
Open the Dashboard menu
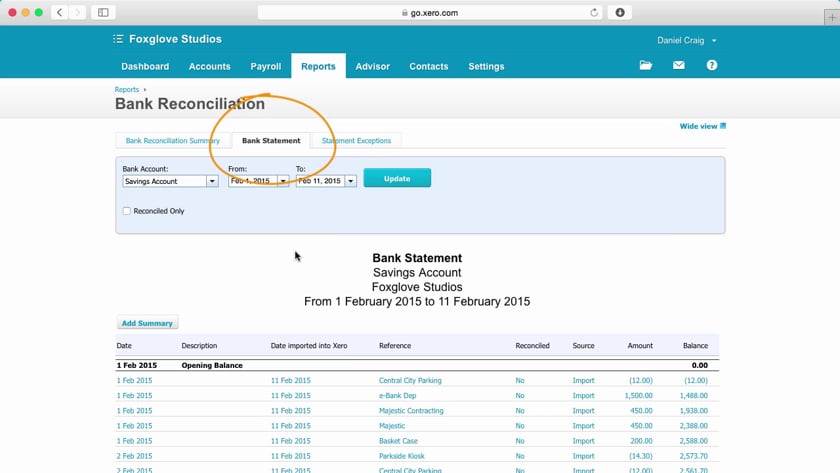click(145, 66)
